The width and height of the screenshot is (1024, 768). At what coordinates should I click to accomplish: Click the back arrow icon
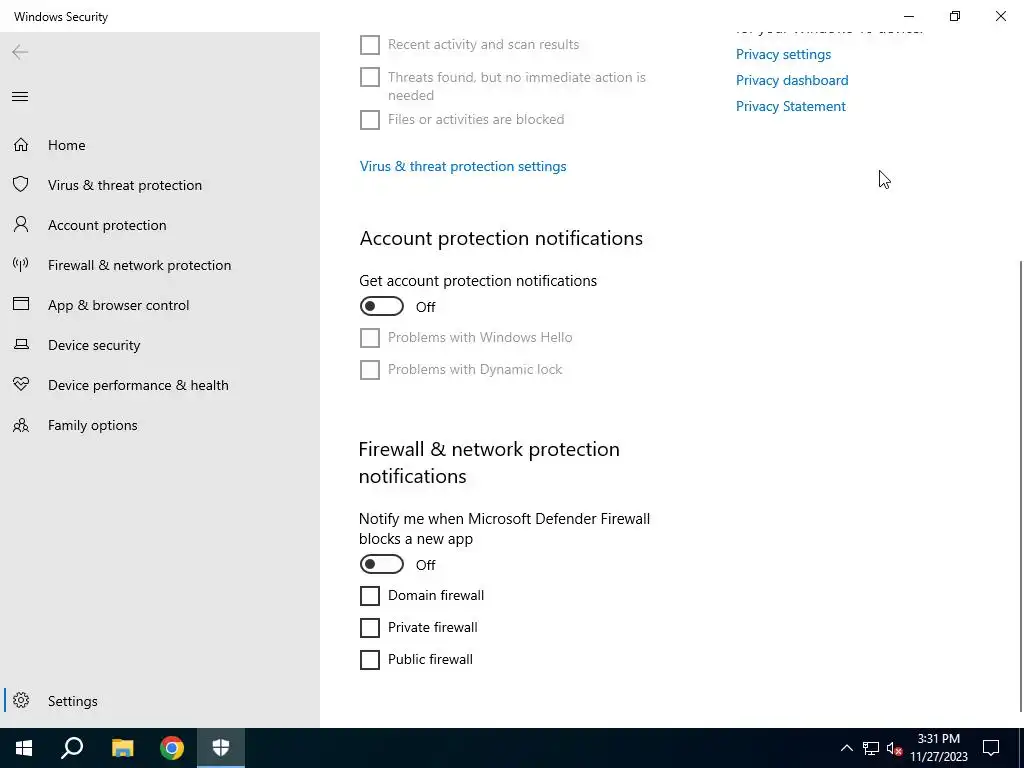[20, 52]
